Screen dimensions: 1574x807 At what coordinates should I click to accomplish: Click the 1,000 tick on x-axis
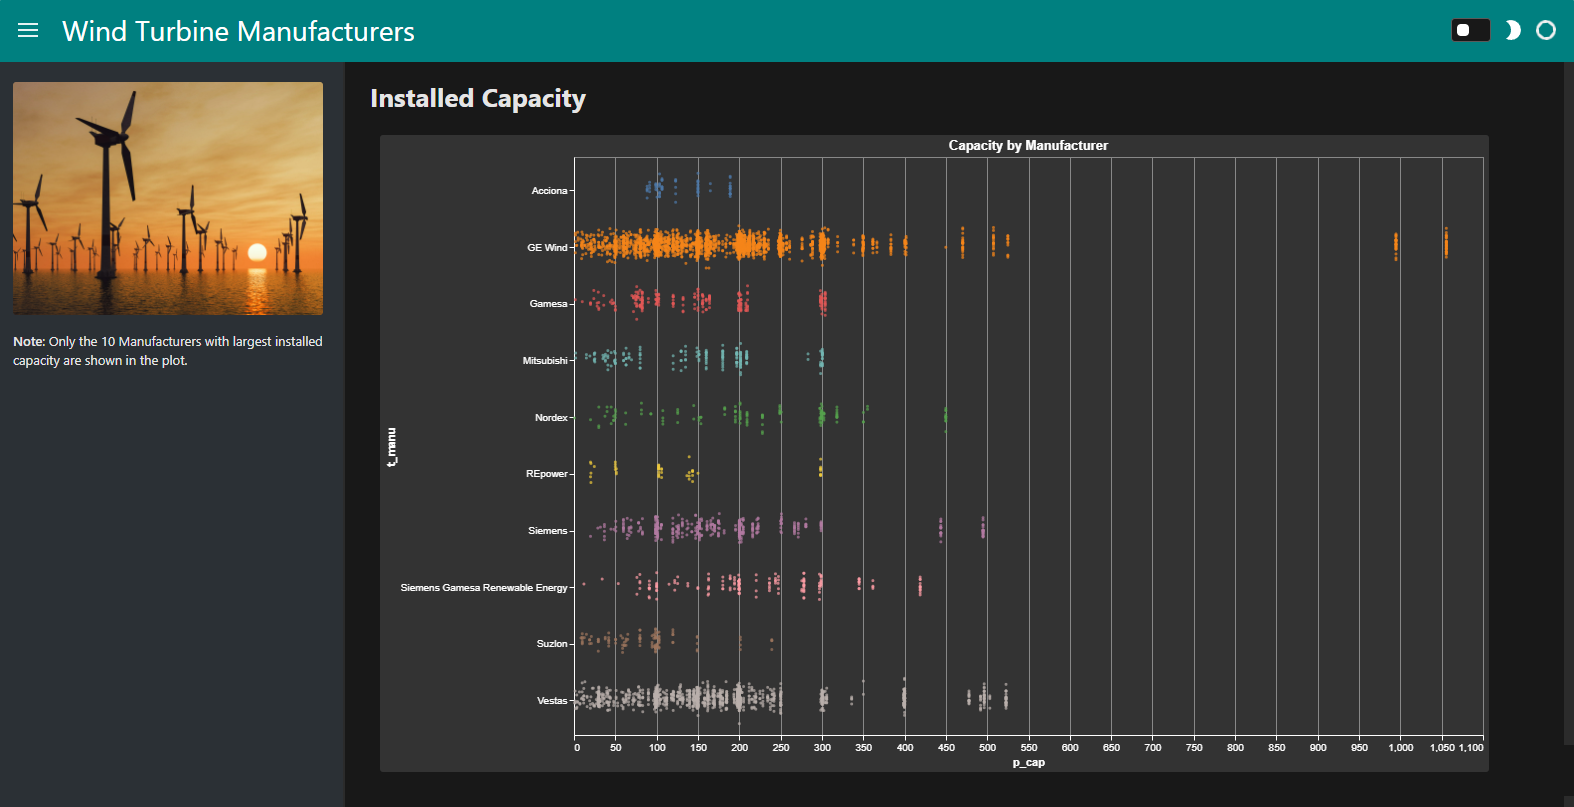pos(1400,747)
